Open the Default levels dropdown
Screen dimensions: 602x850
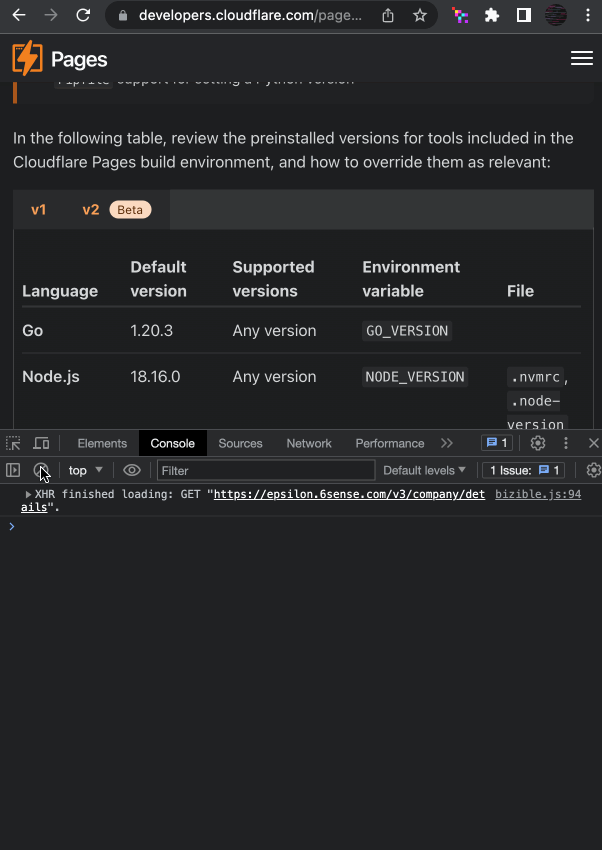[423, 470]
